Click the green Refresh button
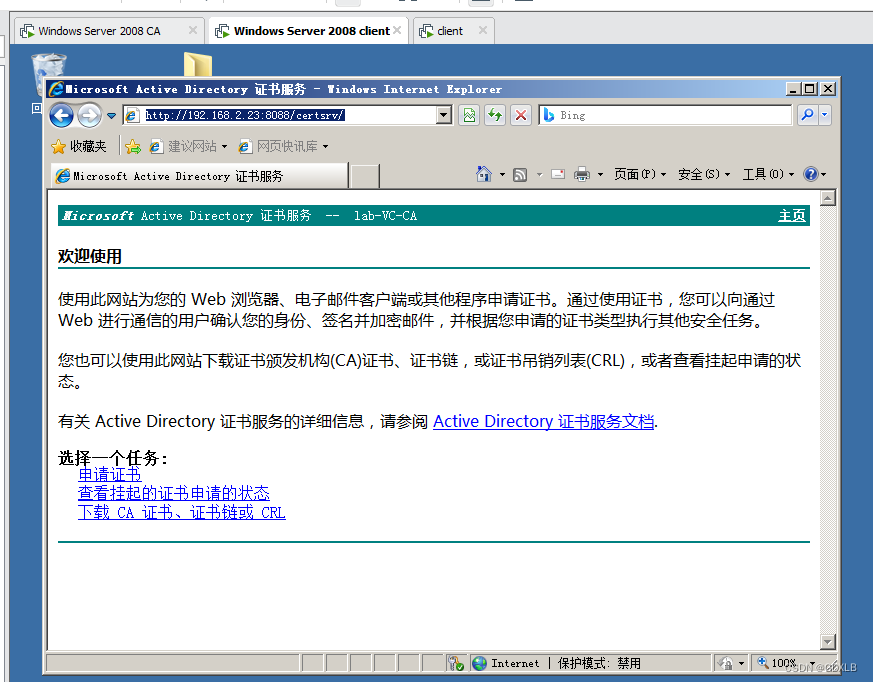Viewport: 873px width, 682px height. pos(495,115)
